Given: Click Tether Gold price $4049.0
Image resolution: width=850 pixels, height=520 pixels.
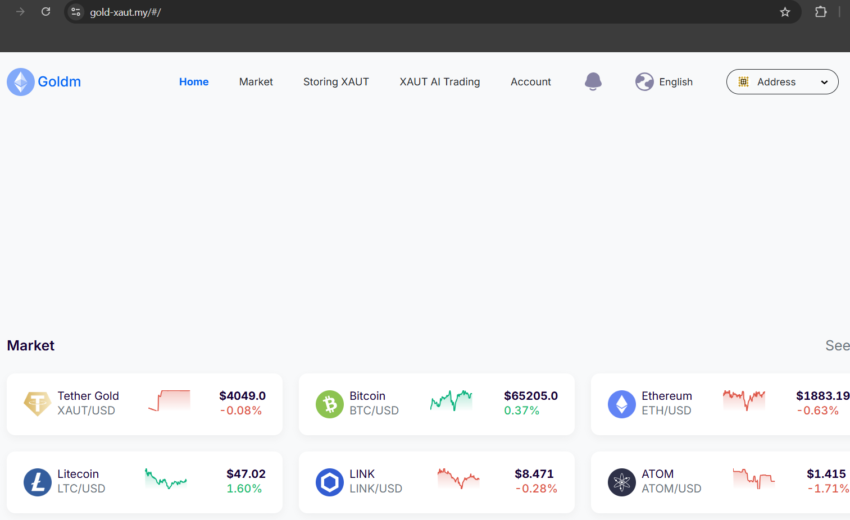Looking at the screenshot, I should point(242,396).
